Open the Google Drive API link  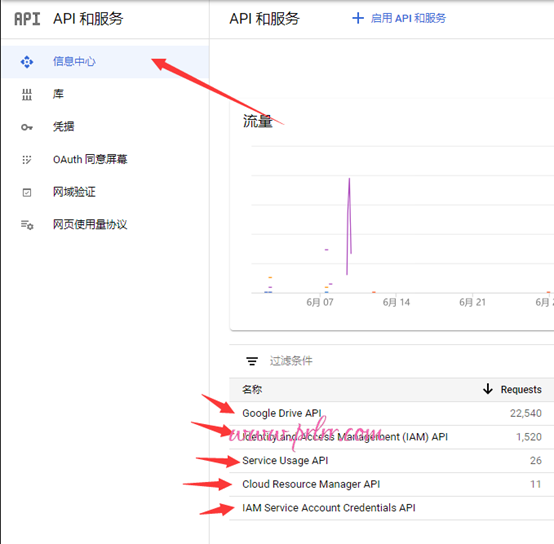(282, 413)
